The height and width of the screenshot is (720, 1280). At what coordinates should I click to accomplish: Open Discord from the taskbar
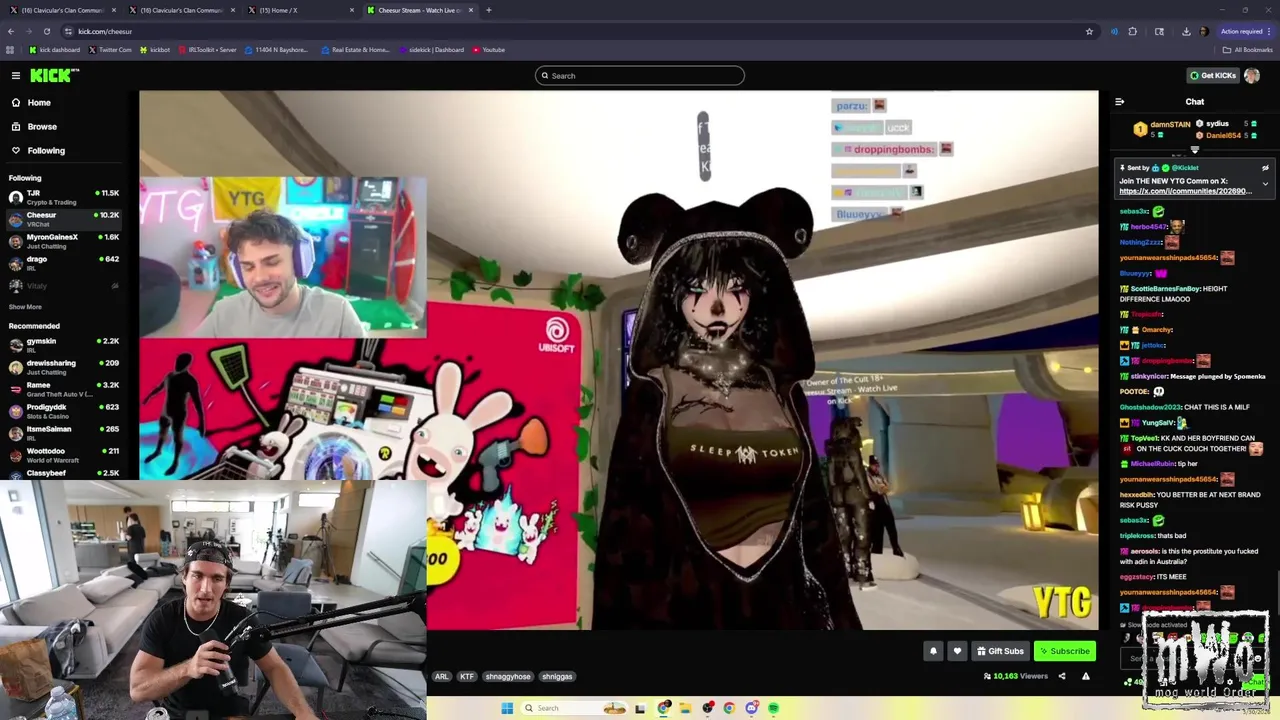click(x=751, y=708)
